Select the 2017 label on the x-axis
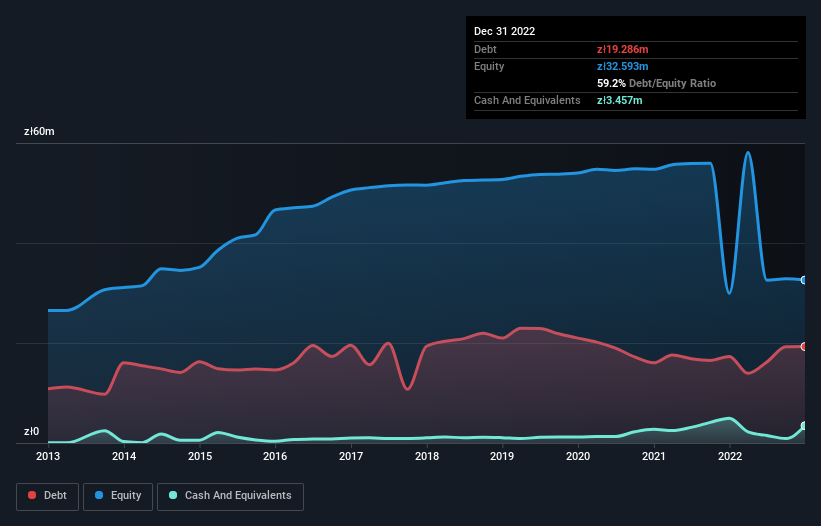Screen dimensions: 821x526 click(351, 456)
